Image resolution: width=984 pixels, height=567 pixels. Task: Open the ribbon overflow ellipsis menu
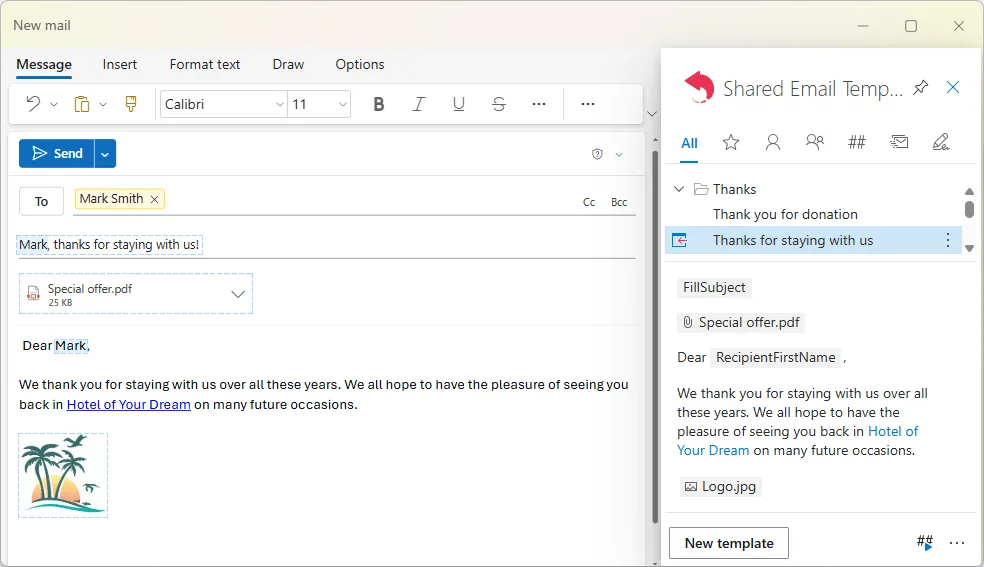click(x=588, y=104)
